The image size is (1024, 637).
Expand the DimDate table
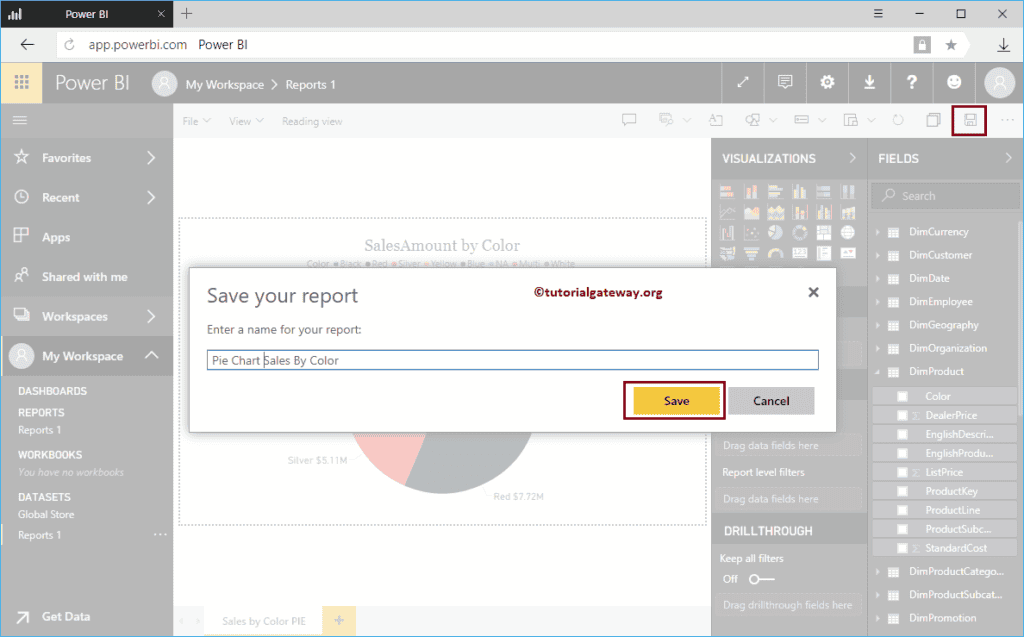(878, 278)
